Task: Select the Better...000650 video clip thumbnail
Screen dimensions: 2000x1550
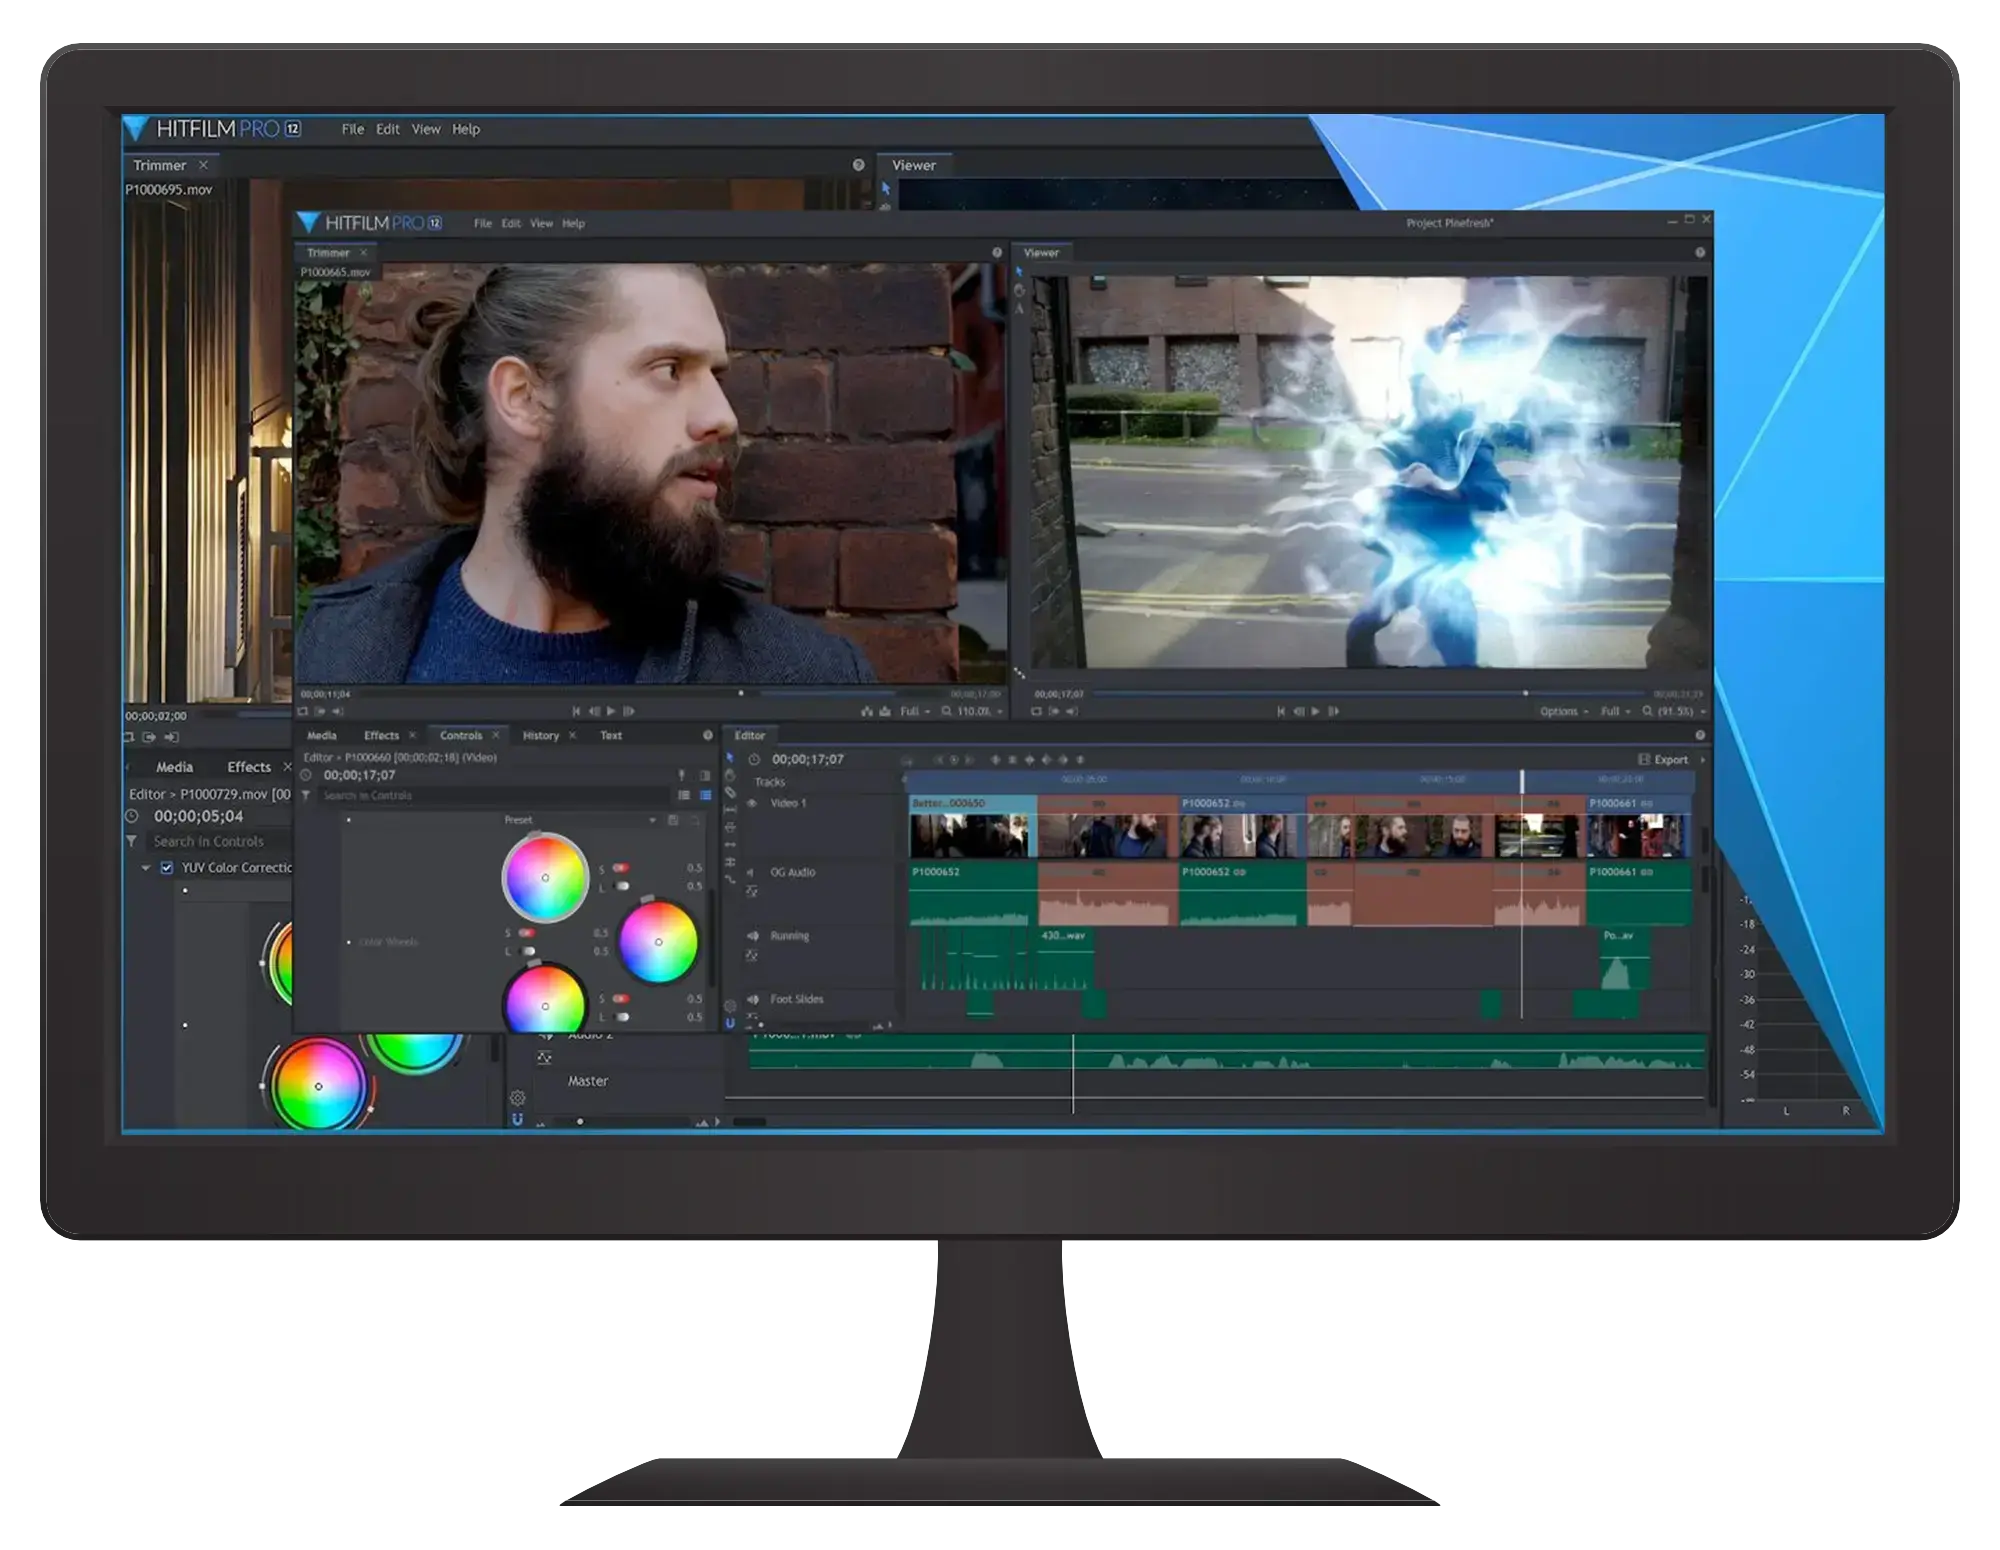Action: point(972,828)
